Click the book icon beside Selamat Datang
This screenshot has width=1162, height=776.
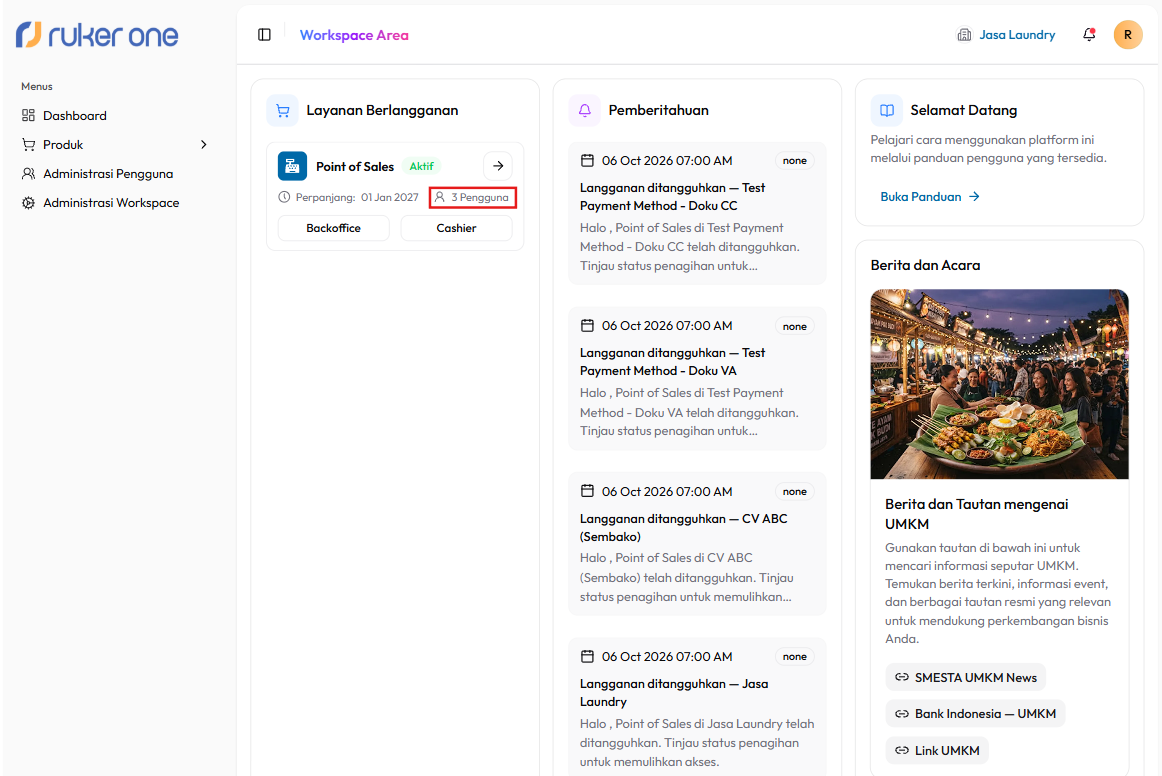(x=886, y=110)
